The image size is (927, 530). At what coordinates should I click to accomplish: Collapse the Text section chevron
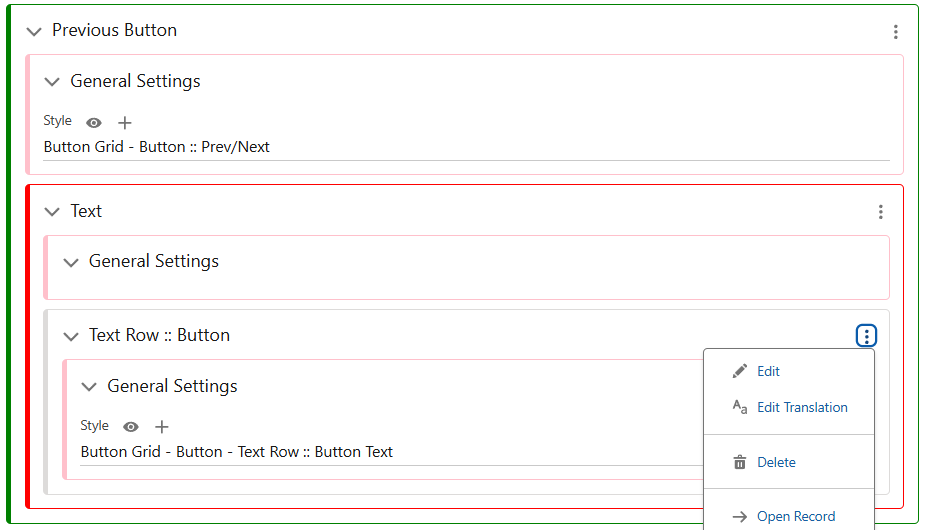[x=52, y=212]
